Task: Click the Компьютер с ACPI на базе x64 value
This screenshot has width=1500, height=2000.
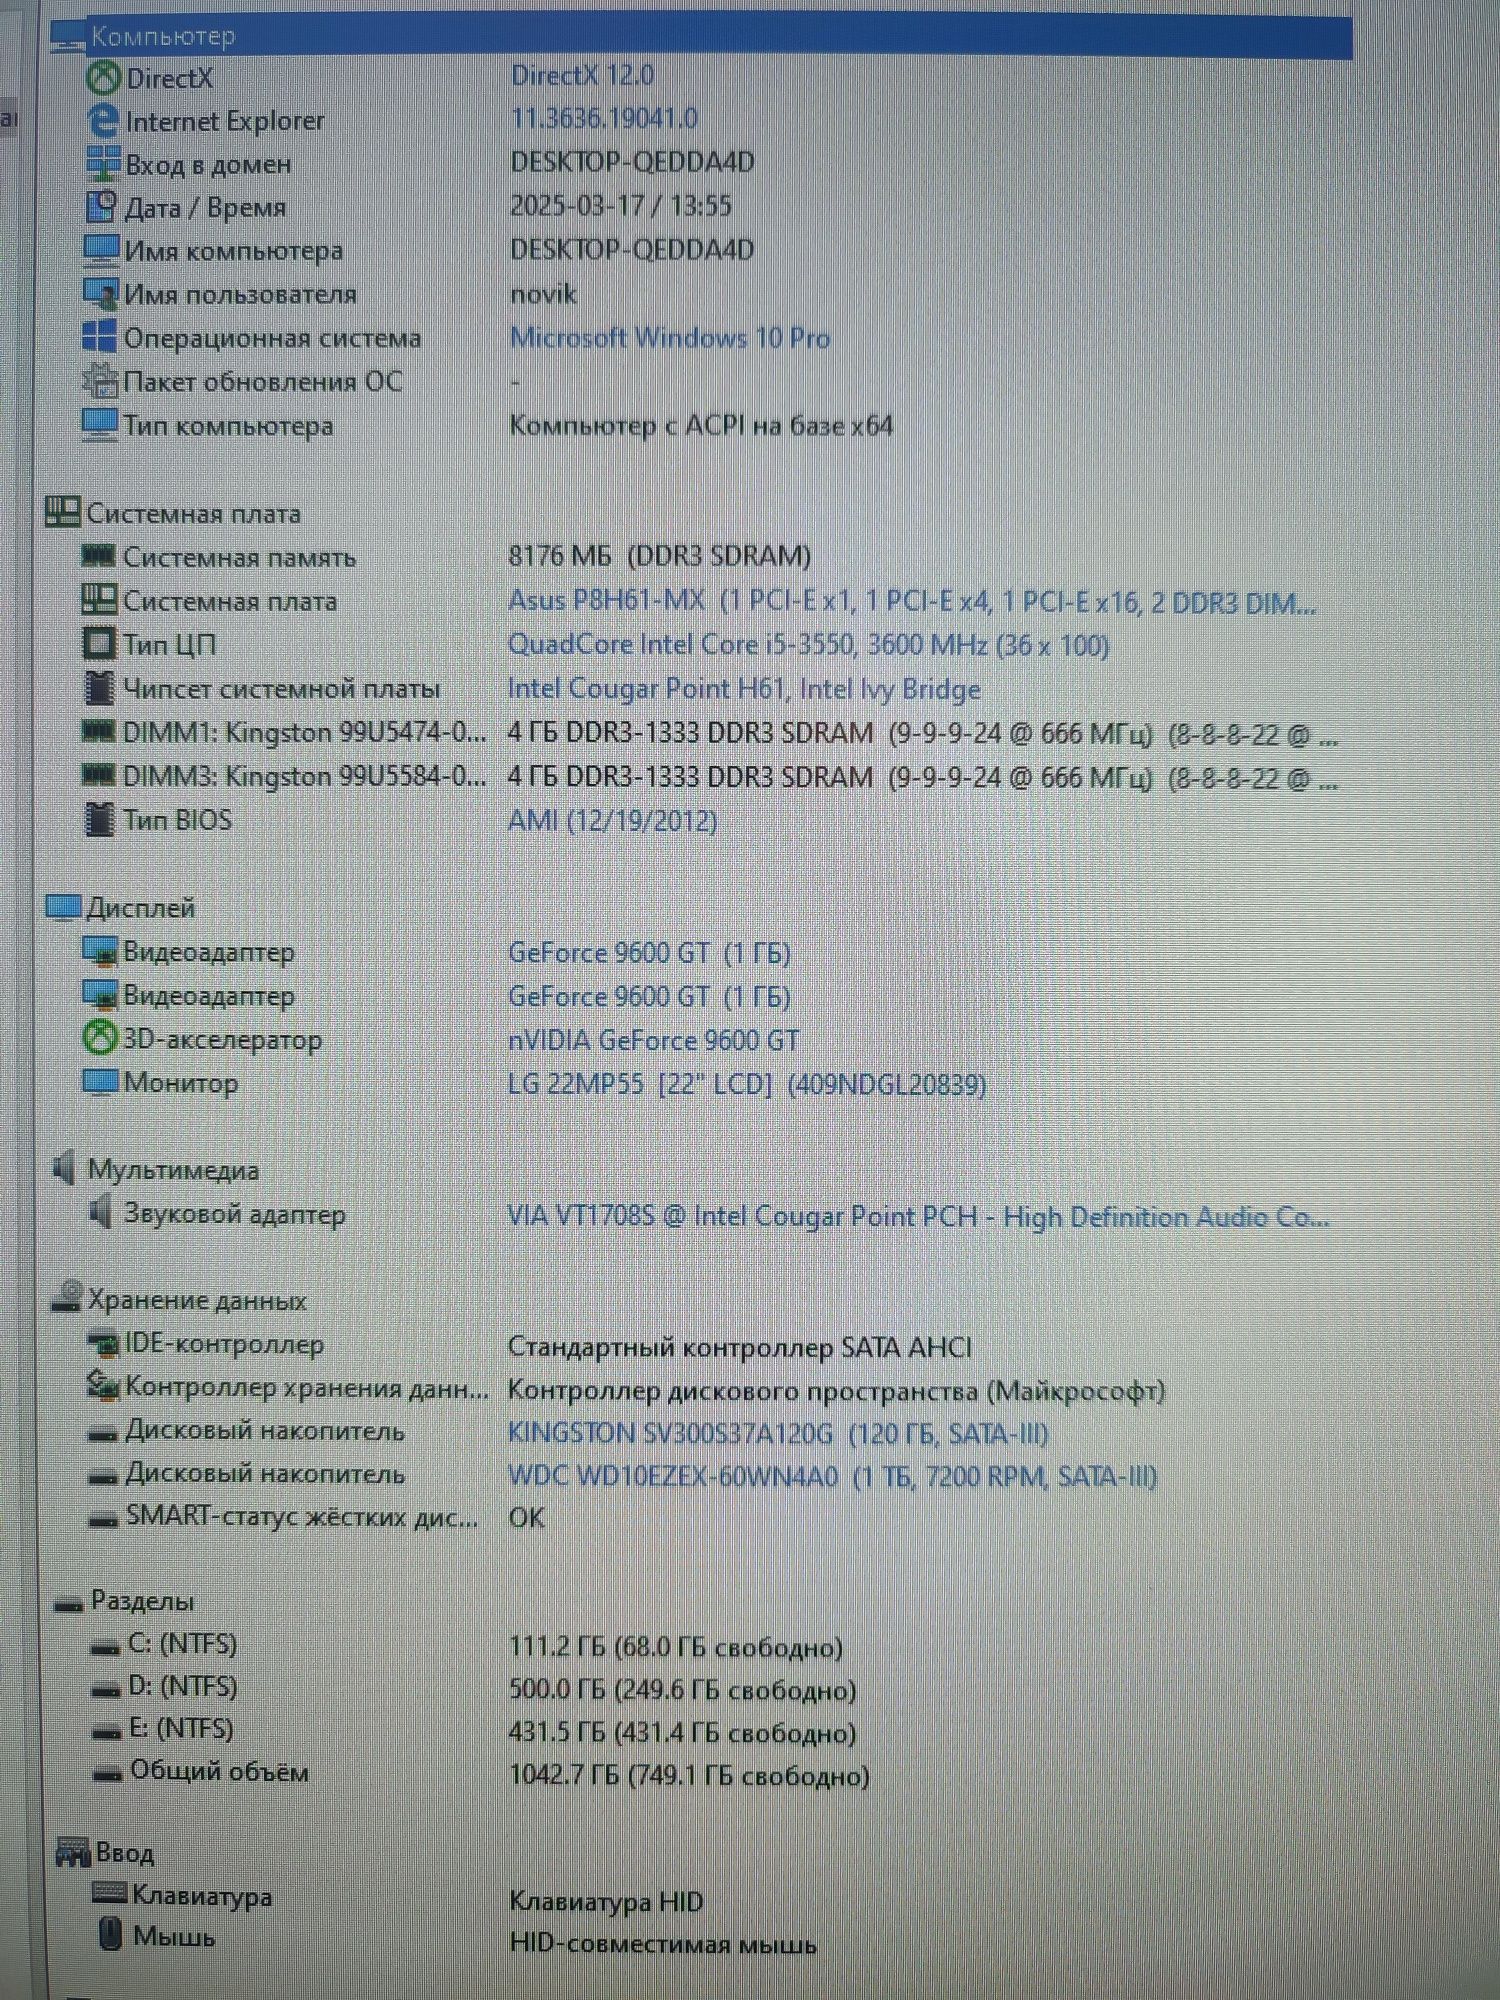Action: tap(701, 426)
